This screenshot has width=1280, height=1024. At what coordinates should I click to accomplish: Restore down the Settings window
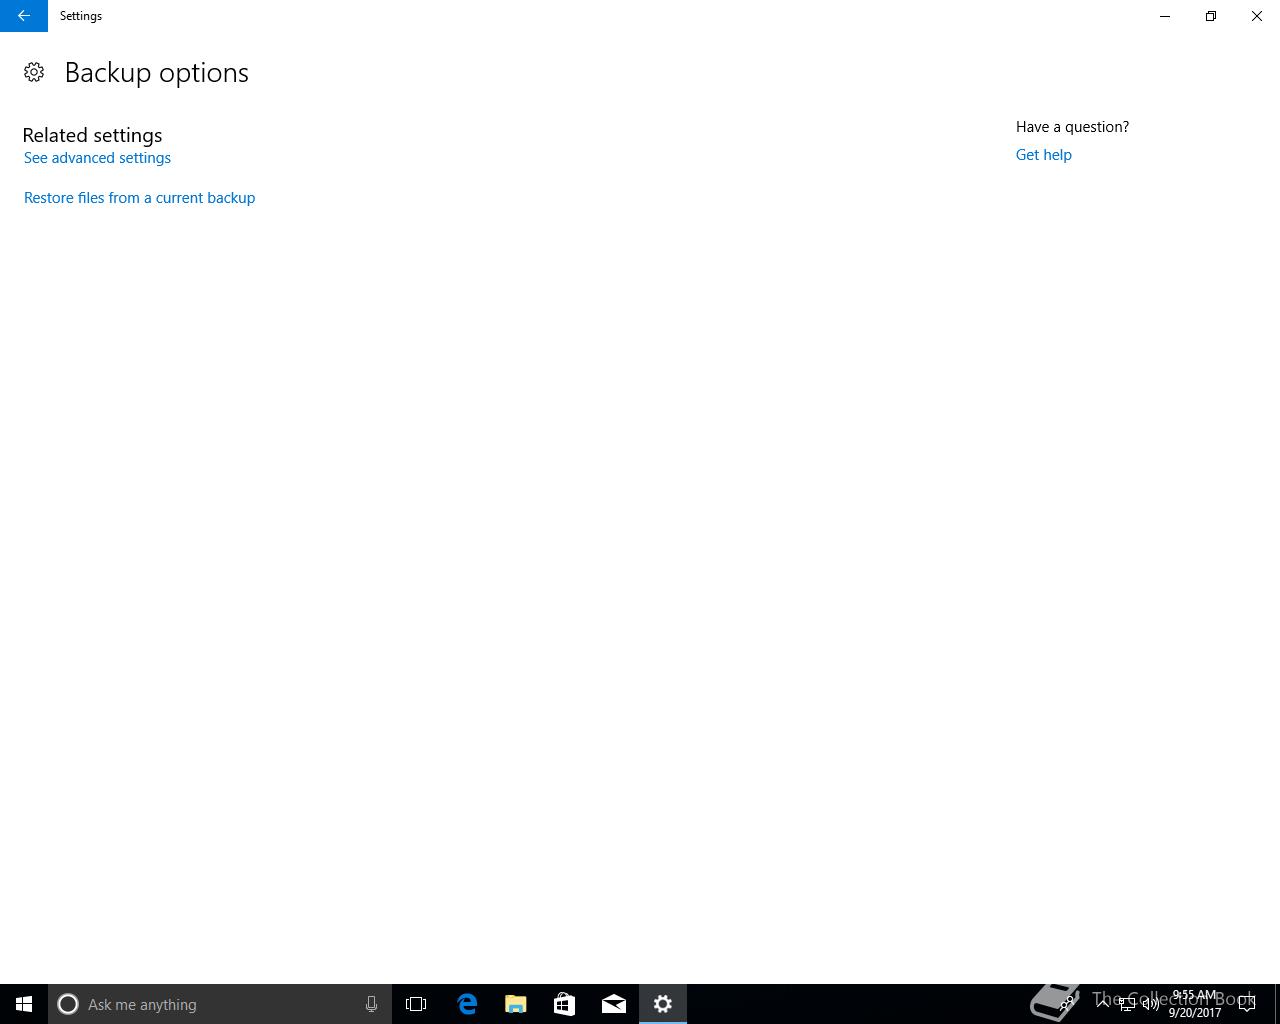coord(1211,16)
